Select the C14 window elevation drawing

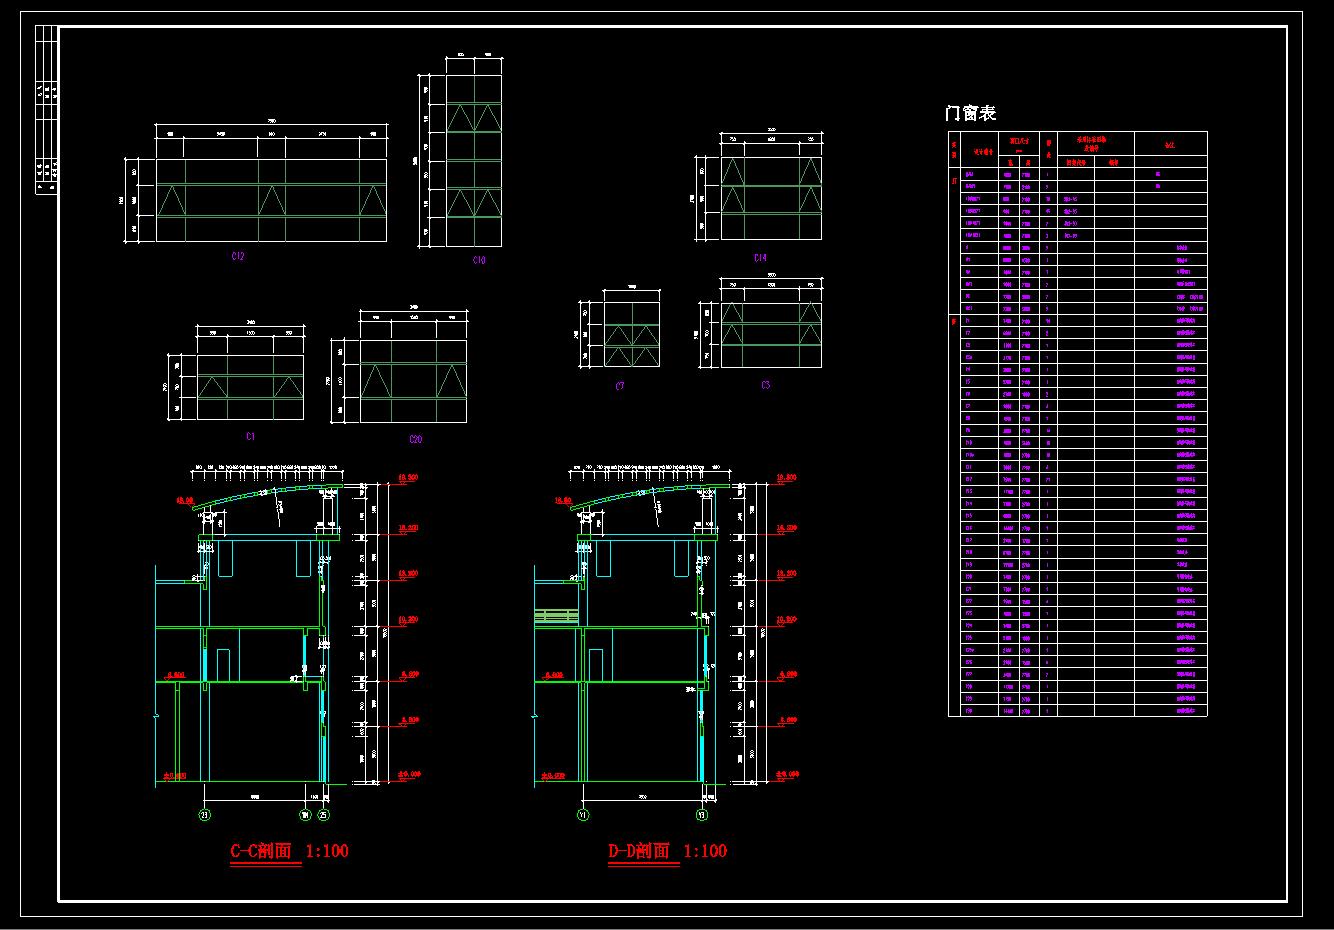[771, 198]
